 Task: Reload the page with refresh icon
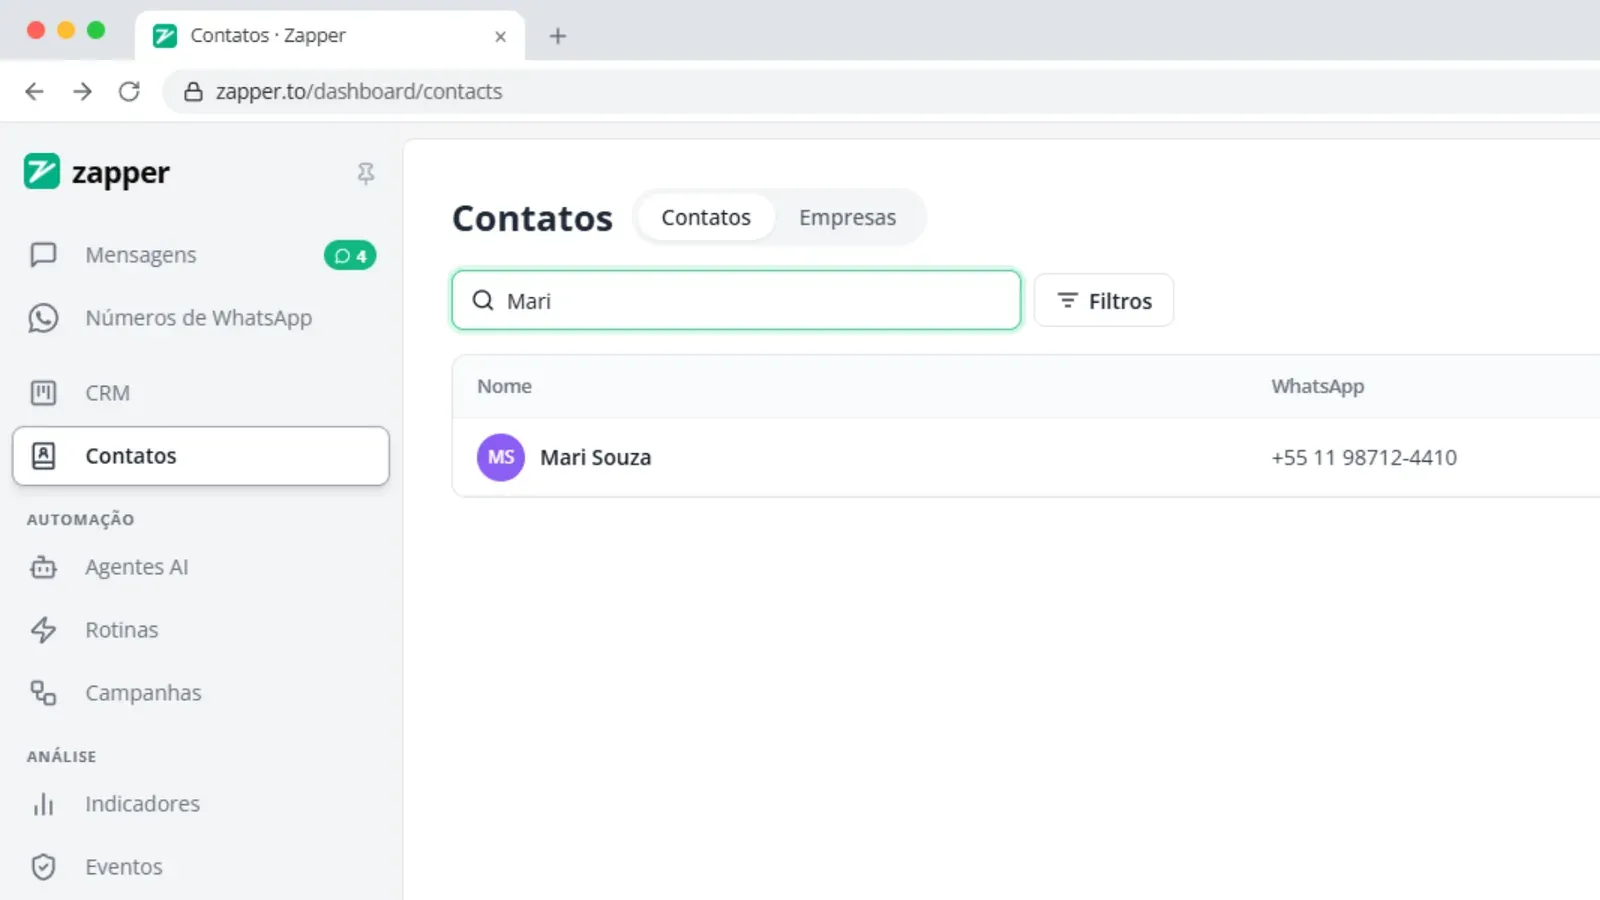(129, 92)
